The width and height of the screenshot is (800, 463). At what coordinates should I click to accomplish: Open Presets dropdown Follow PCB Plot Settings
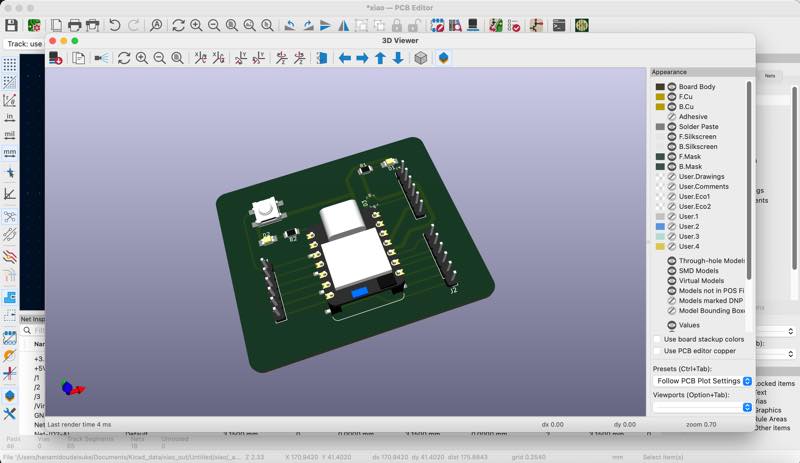(x=702, y=381)
